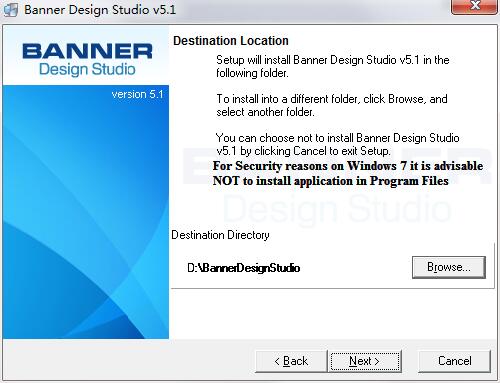Return to previous step with Back
This screenshot has width=500, height=383.
pos(291,361)
